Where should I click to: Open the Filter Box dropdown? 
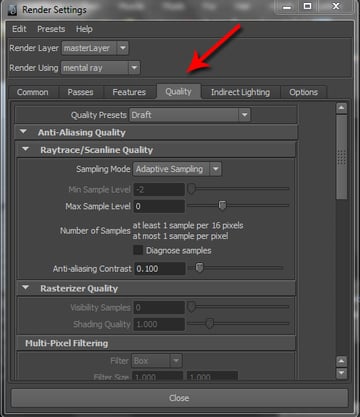tap(157, 361)
